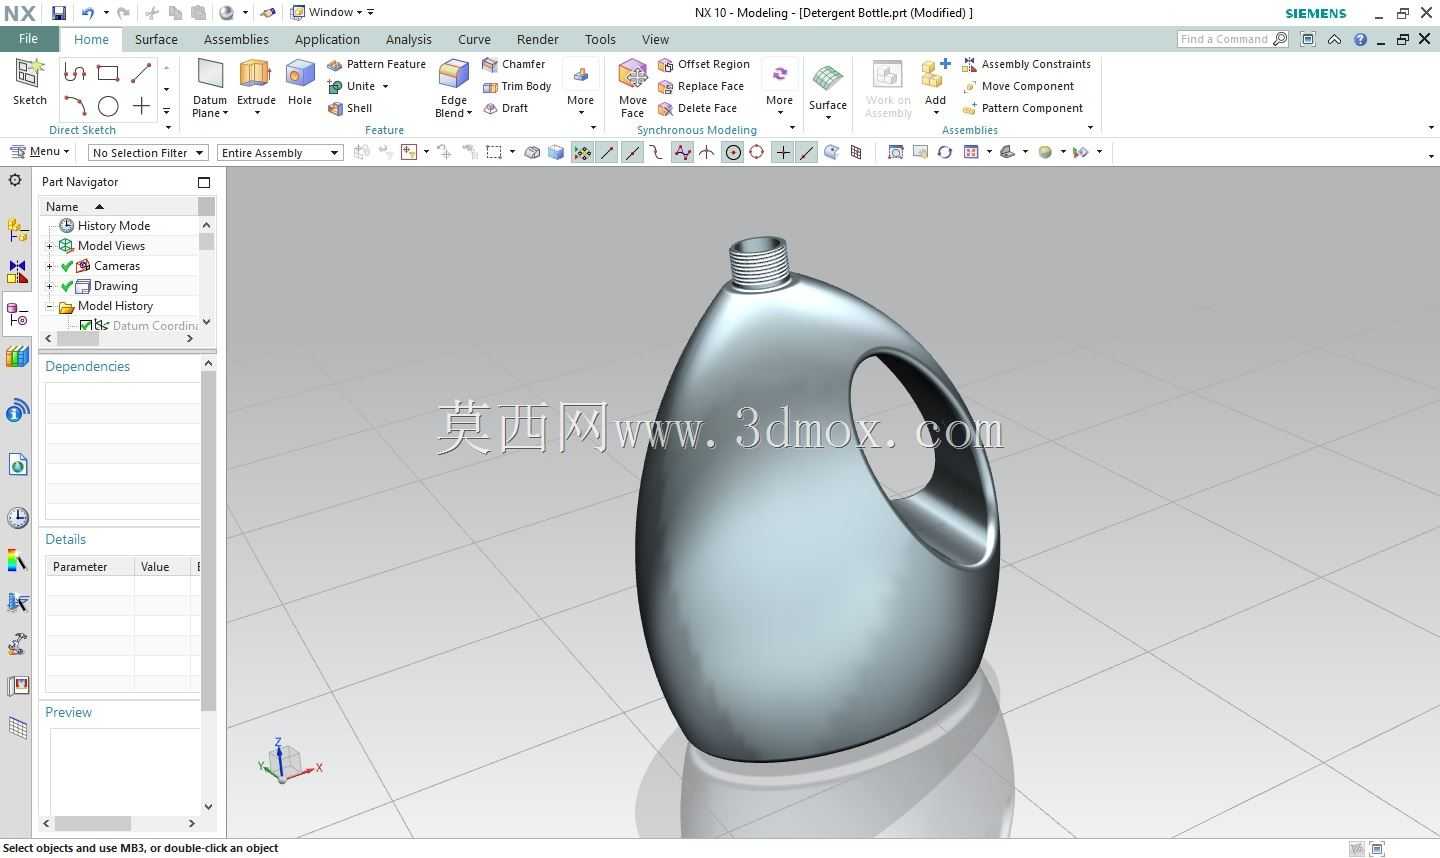Open the Reuse Library sidebar tab
The height and width of the screenshot is (858, 1440).
pos(17,357)
